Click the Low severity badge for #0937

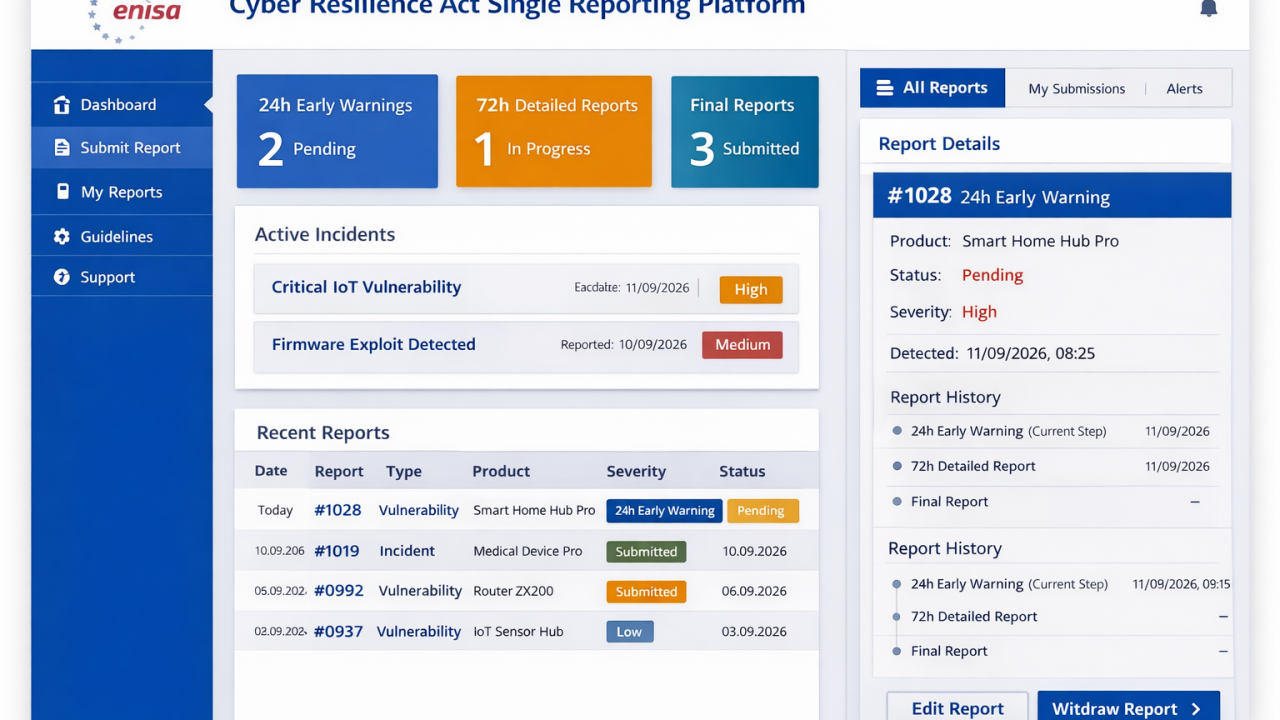629,632
